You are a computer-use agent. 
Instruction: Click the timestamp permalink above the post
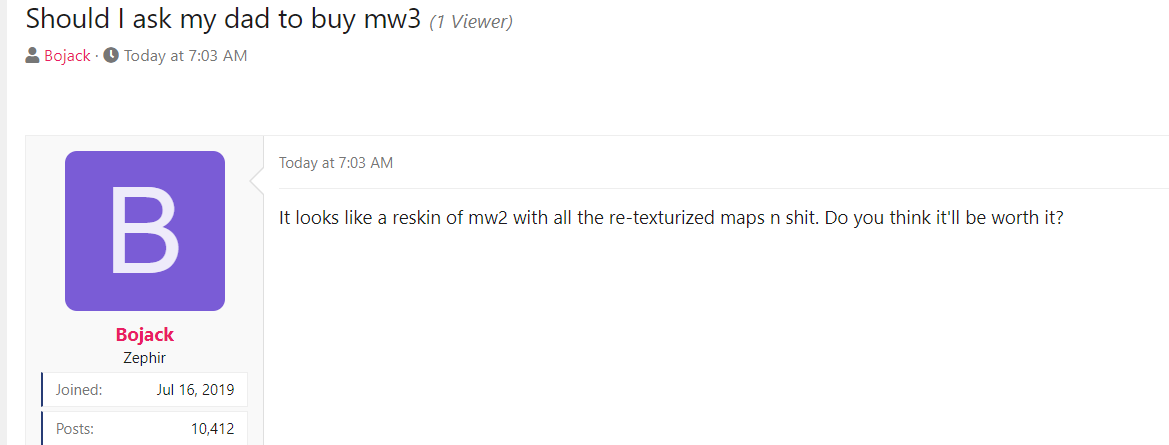click(x=335, y=162)
